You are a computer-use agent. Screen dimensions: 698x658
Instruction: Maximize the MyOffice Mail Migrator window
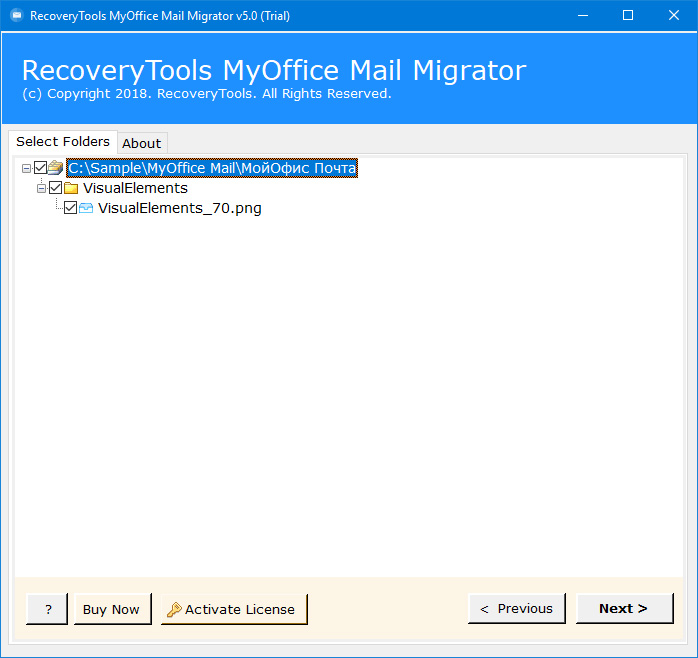[x=628, y=16]
